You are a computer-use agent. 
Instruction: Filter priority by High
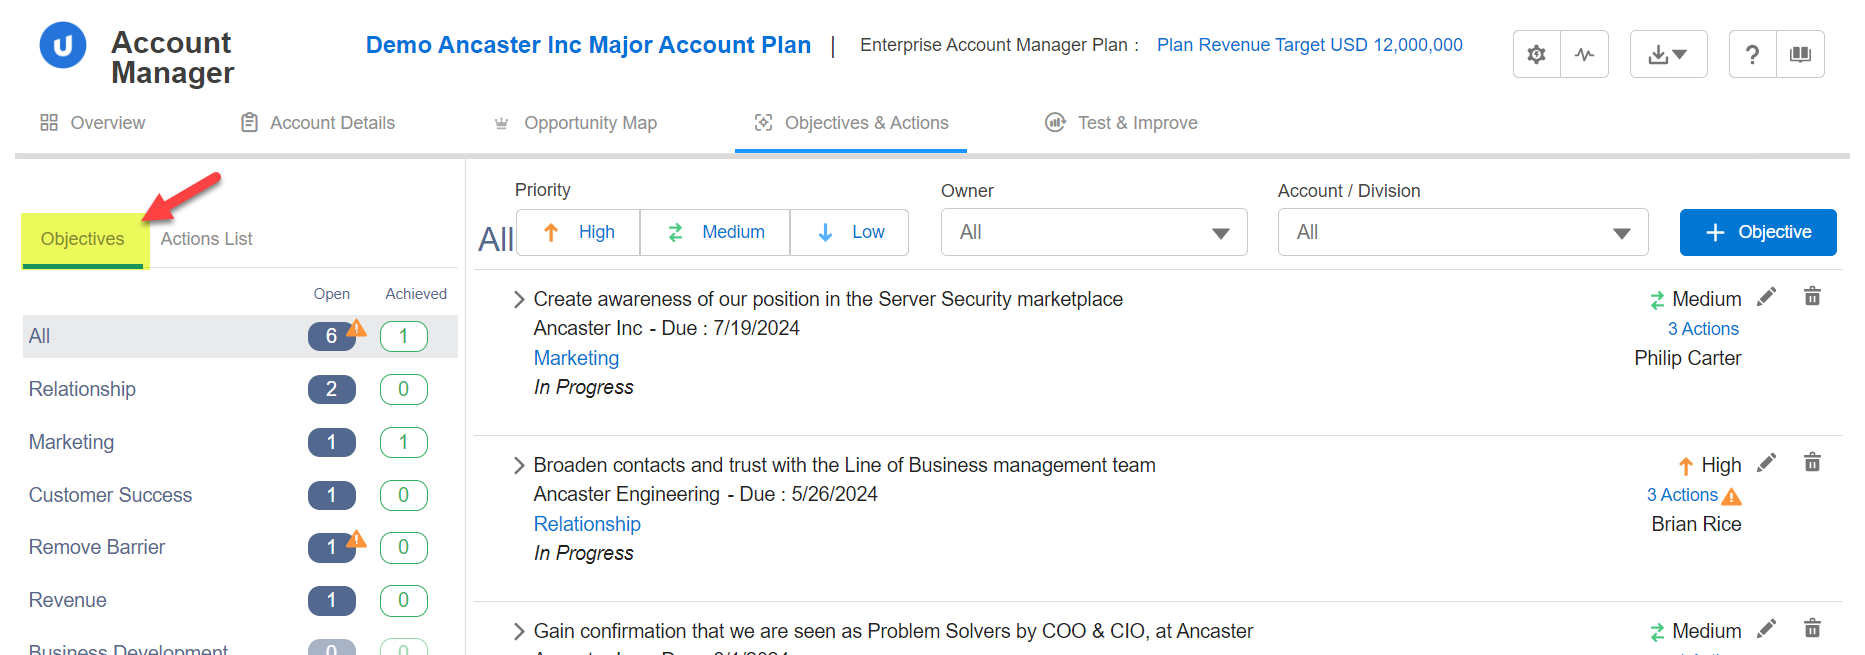[578, 232]
